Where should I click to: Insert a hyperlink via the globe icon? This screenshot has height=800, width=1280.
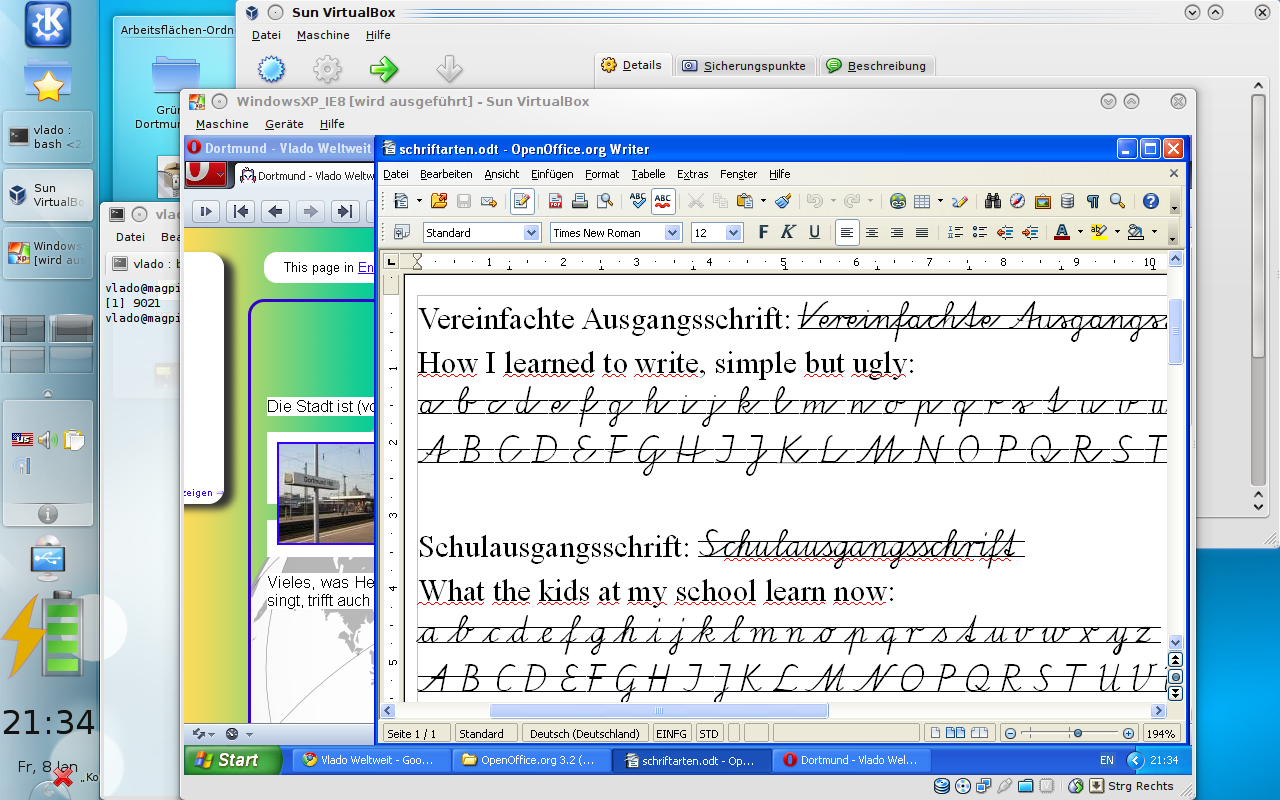tap(898, 201)
